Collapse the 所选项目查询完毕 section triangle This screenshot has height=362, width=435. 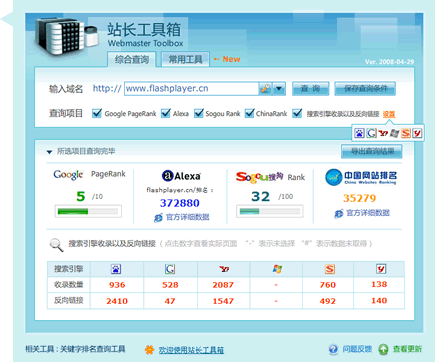click(49, 152)
